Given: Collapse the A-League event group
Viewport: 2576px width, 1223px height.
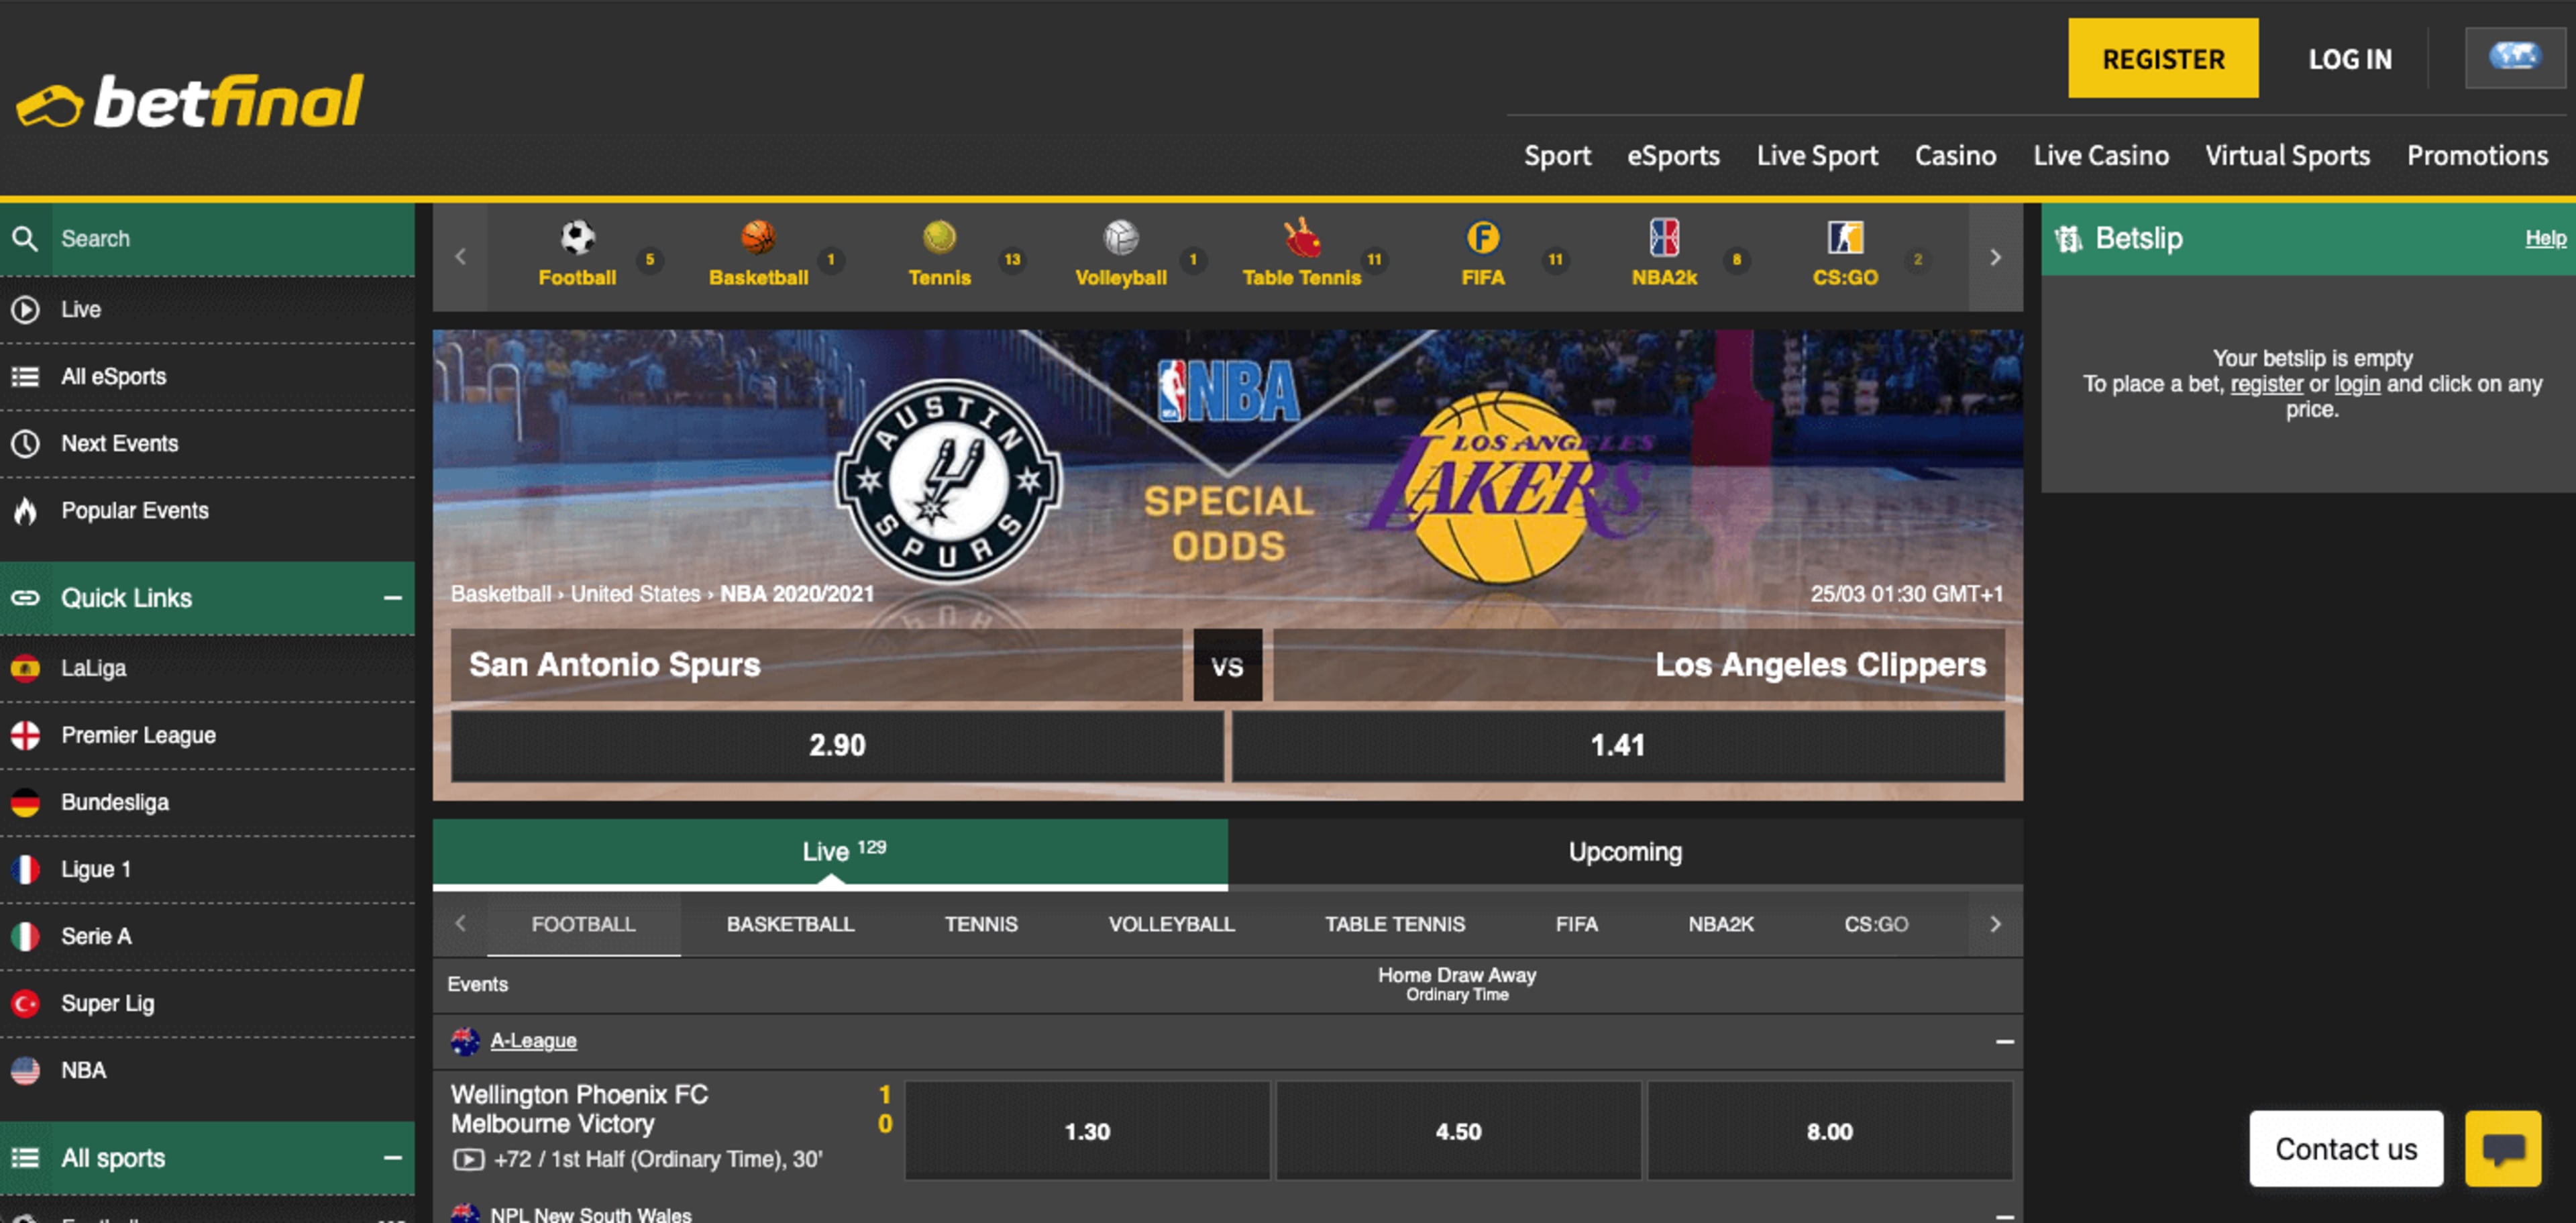Looking at the screenshot, I should [x=2004, y=1041].
